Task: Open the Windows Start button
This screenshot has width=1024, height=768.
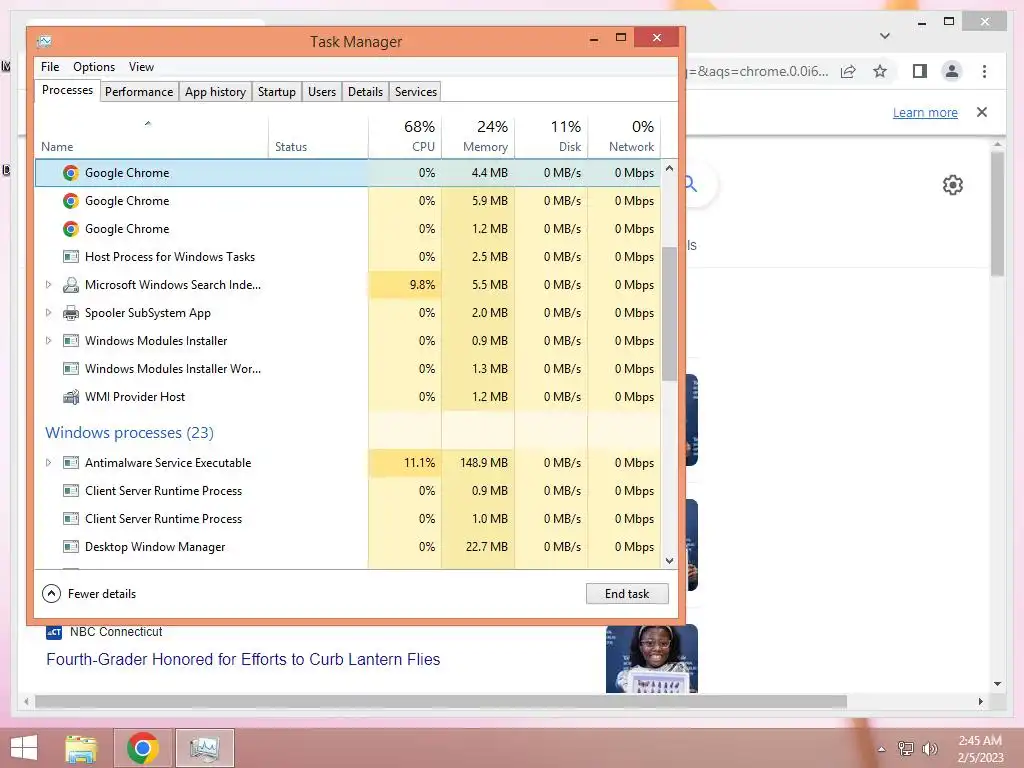Action: 24,748
